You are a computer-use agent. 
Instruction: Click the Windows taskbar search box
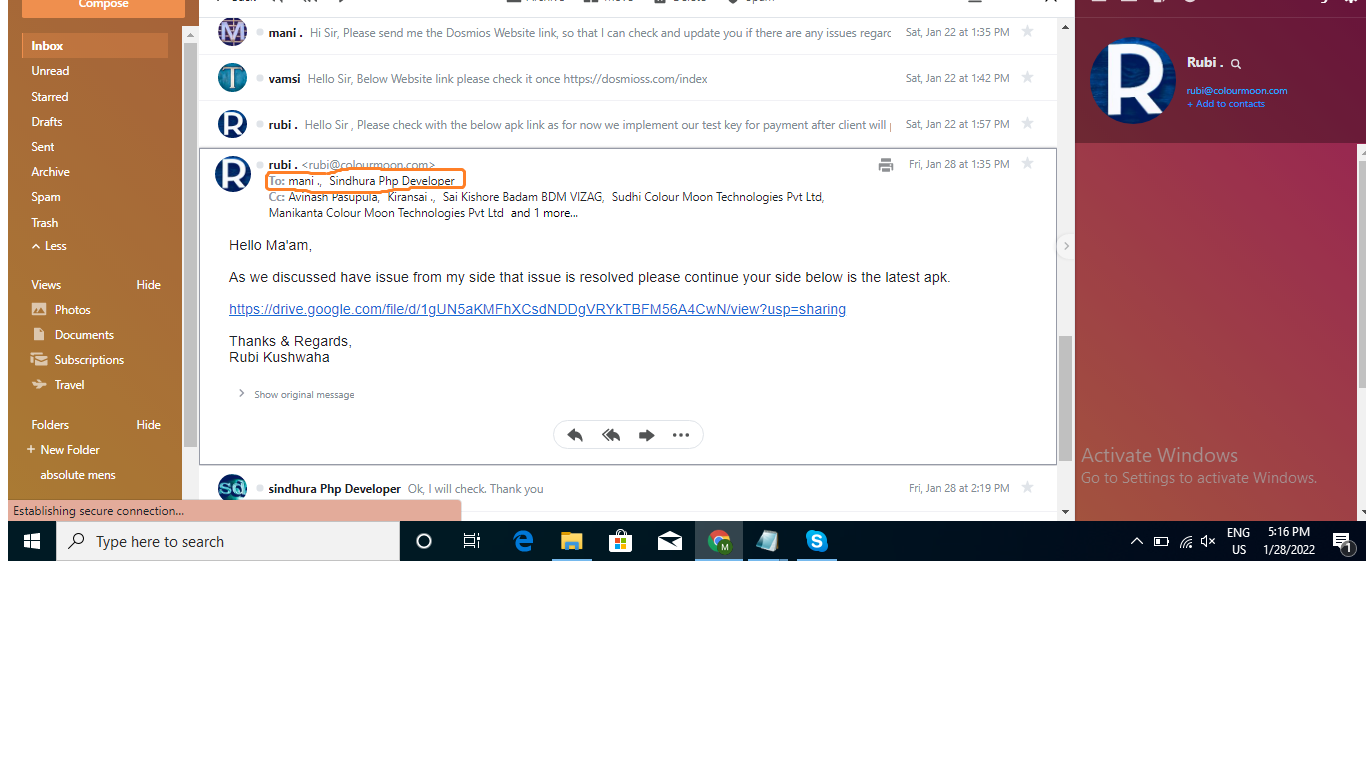(x=229, y=541)
